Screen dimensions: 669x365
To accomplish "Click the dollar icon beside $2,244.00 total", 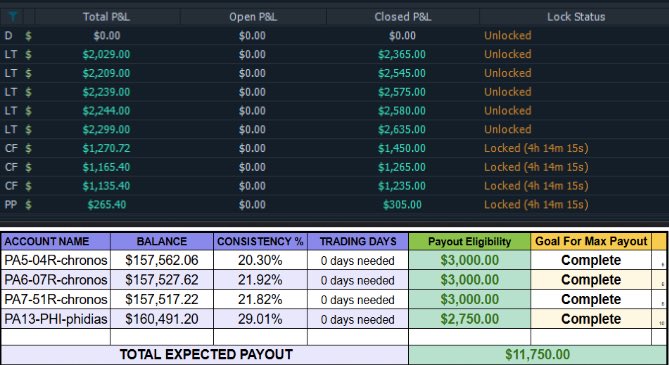I will 28,111.
